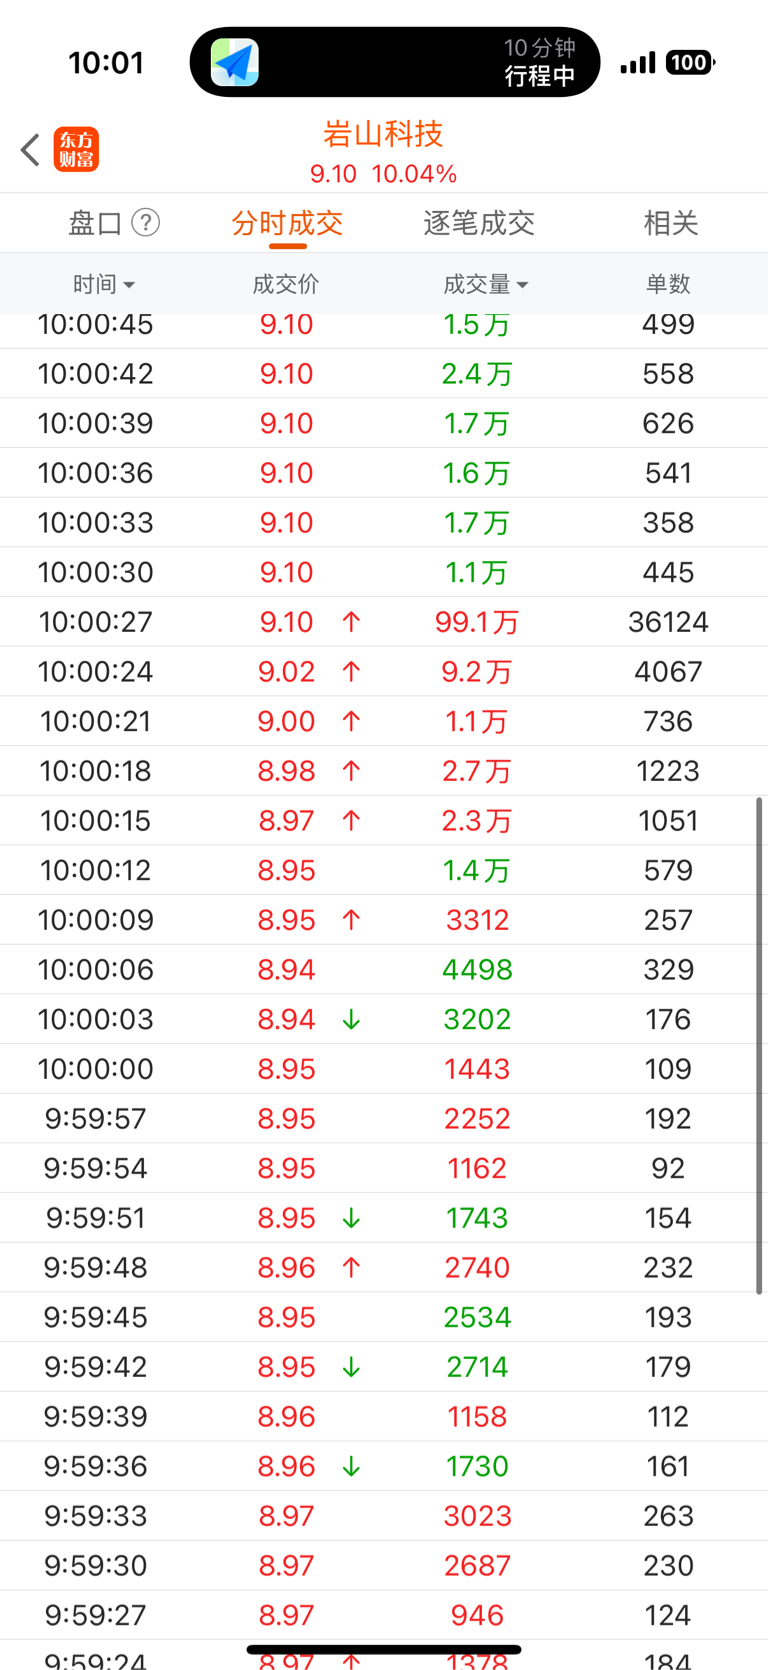Select the 99.1万 trade row at 10:00:27
The height and width of the screenshot is (1670, 768).
384,622
